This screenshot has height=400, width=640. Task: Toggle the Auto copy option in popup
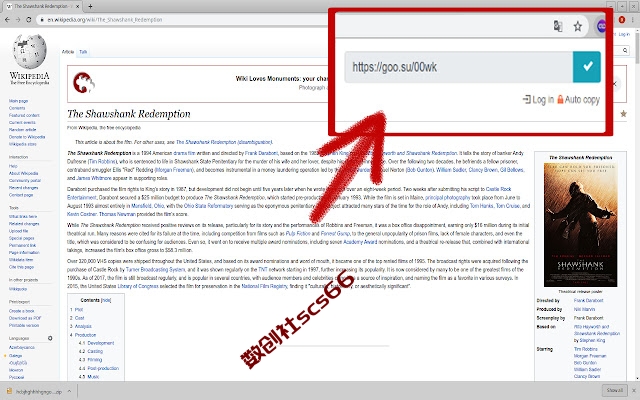point(578,100)
